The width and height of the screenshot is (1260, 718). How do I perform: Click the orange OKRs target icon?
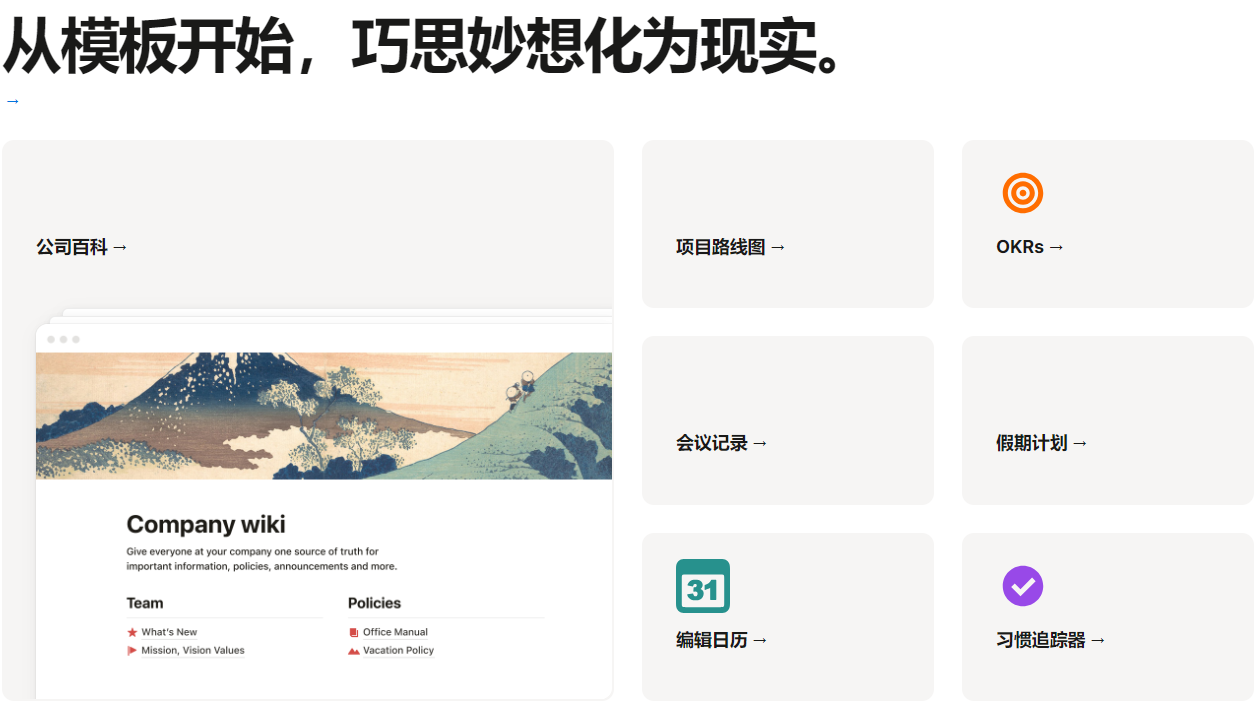click(x=1022, y=193)
